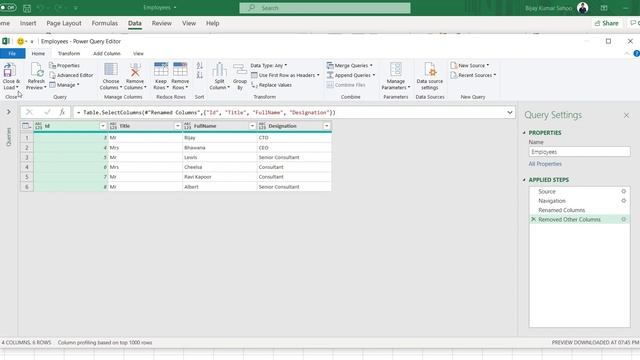The width and height of the screenshot is (640, 360).
Task: Click the formula bar text field
Action: 289,112
